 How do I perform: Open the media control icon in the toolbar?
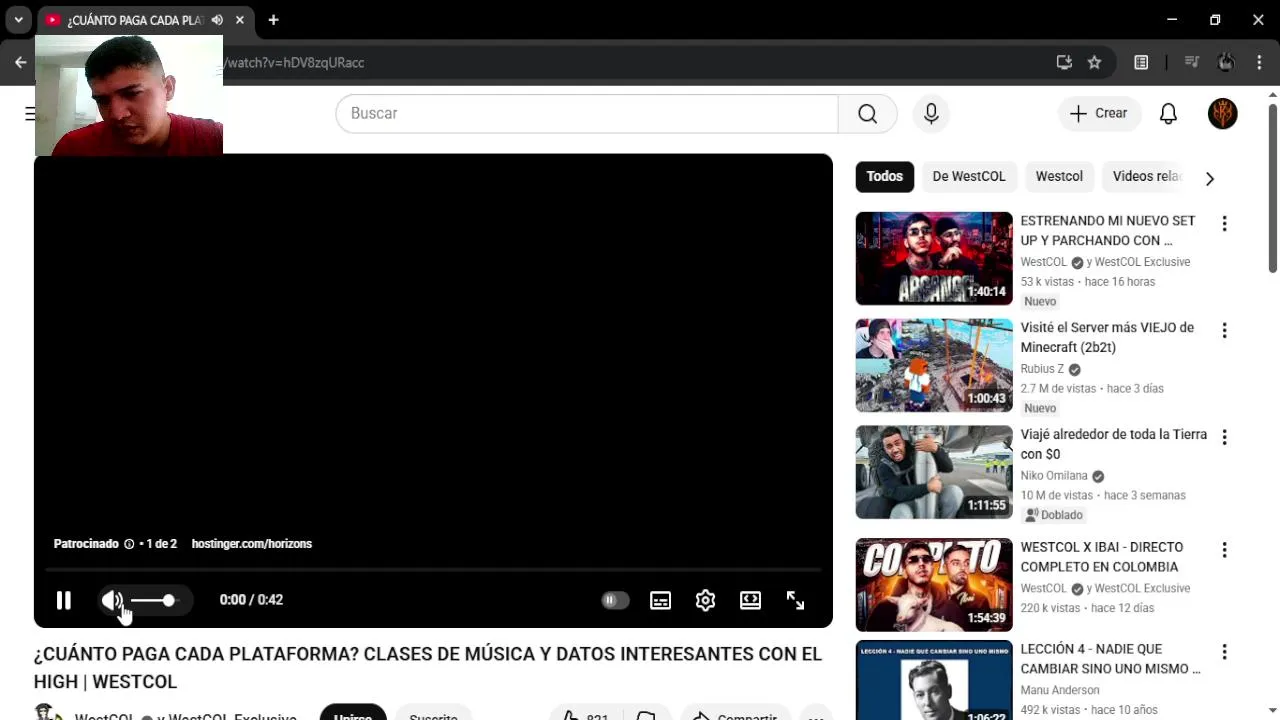tap(1191, 62)
